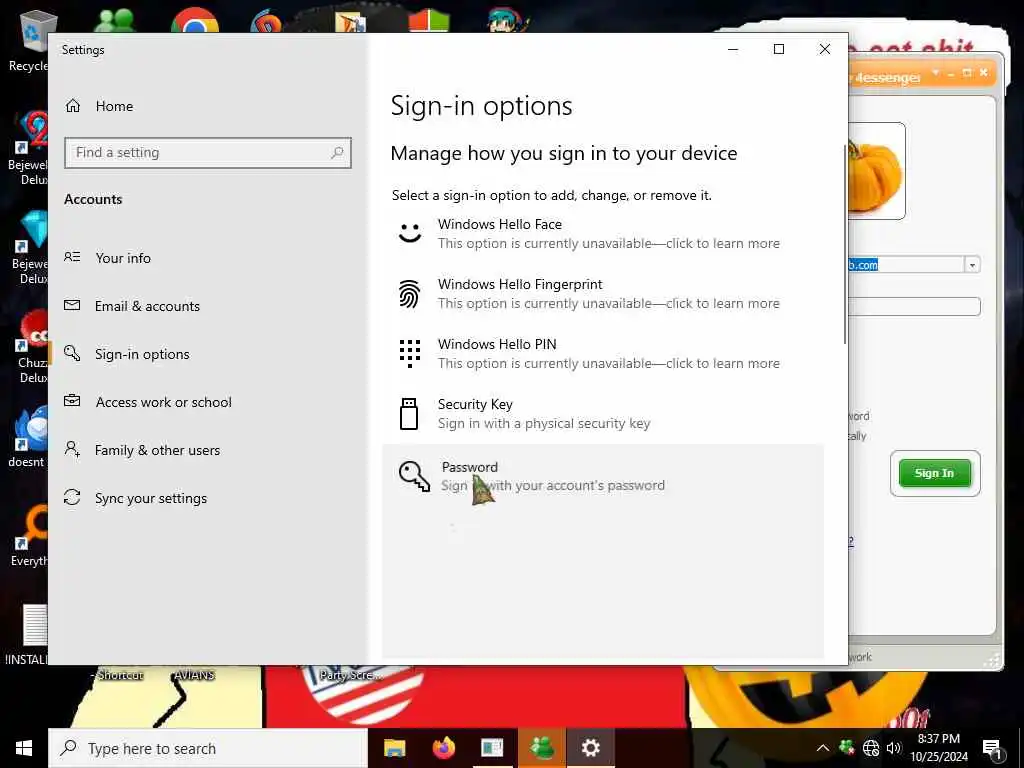Image resolution: width=1024 pixels, height=768 pixels.
Task: Open the Messenger title bar dropdown arrow
Action: [935, 72]
